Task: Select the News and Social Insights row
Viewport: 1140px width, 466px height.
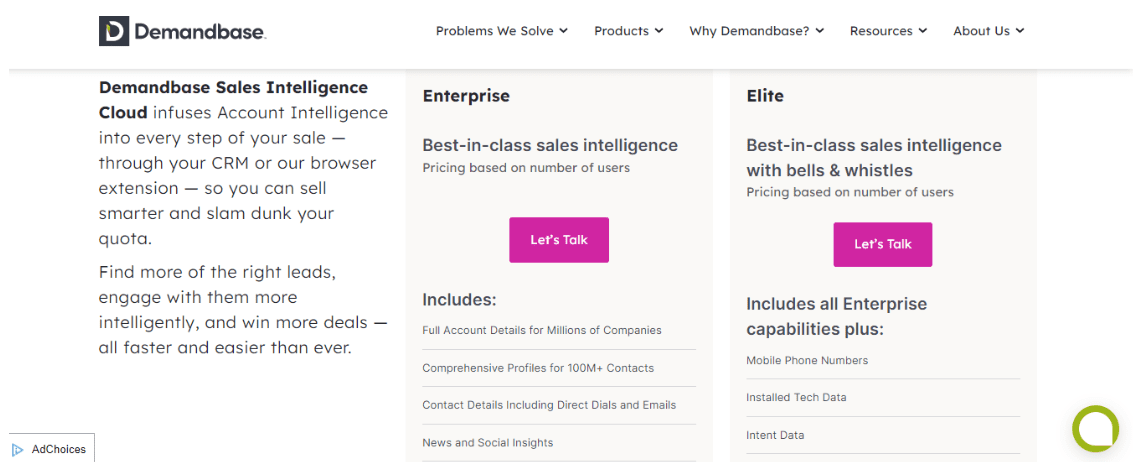Action: point(559,443)
